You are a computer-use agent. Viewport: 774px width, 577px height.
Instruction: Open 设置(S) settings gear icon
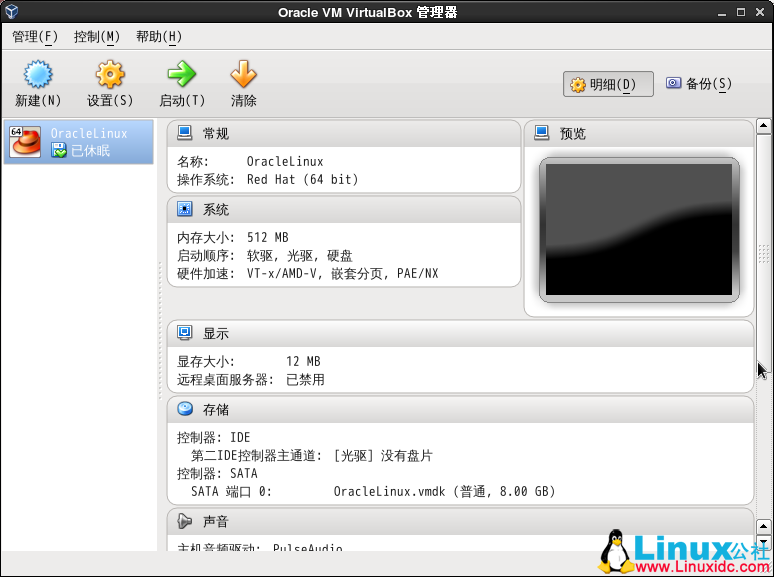point(109,75)
